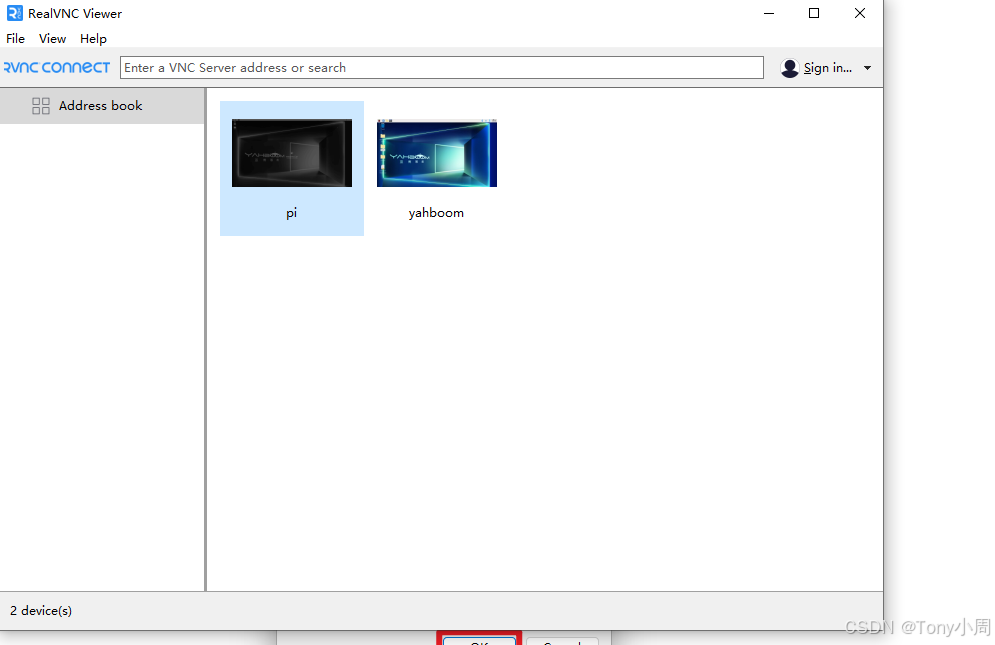The image size is (995, 645).
Task: Click the pi device label
Action: tap(291, 213)
